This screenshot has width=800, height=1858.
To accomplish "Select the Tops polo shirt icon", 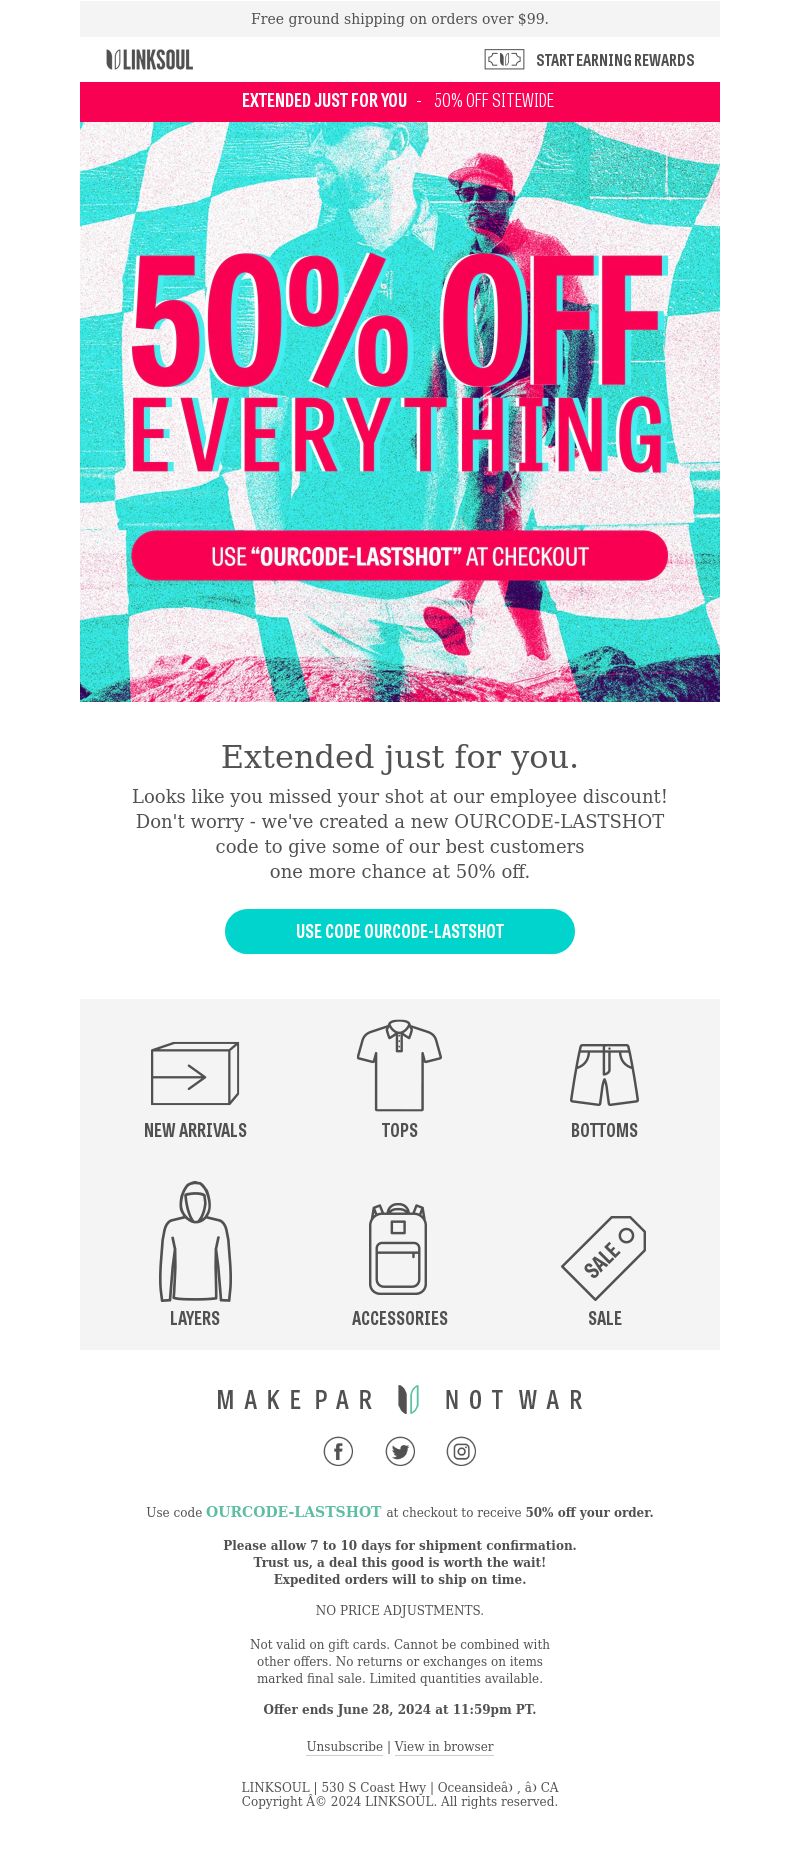I will [399, 1065].
